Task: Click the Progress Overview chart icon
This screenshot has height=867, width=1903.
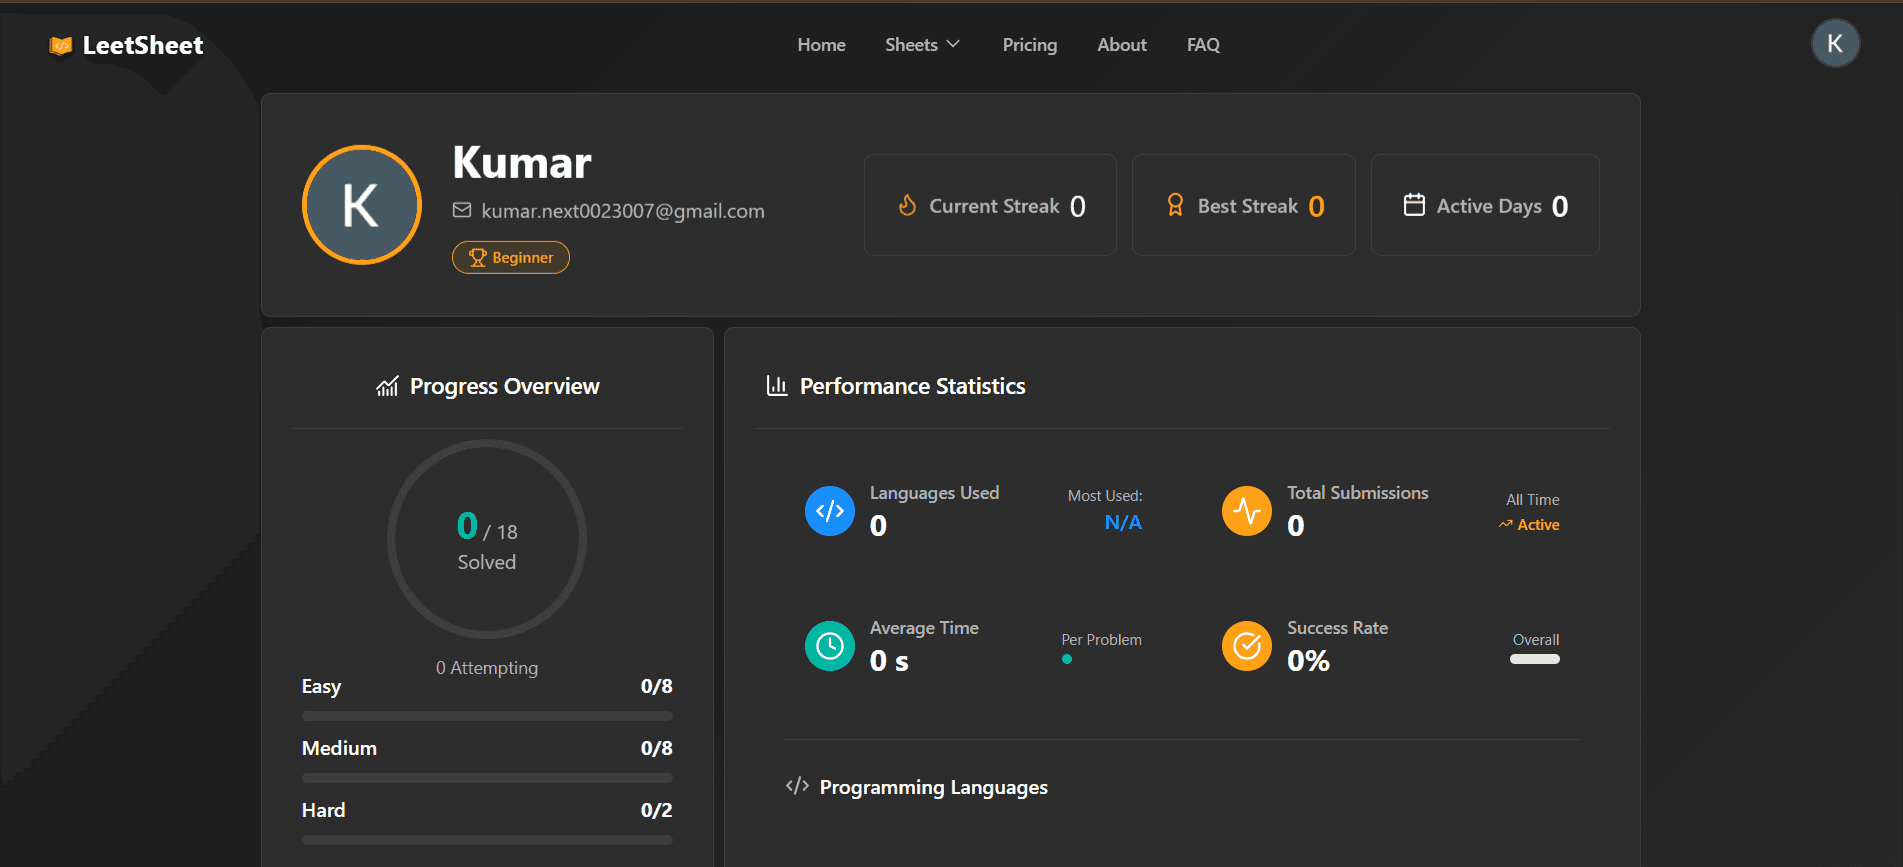Action: click(387, 386)
